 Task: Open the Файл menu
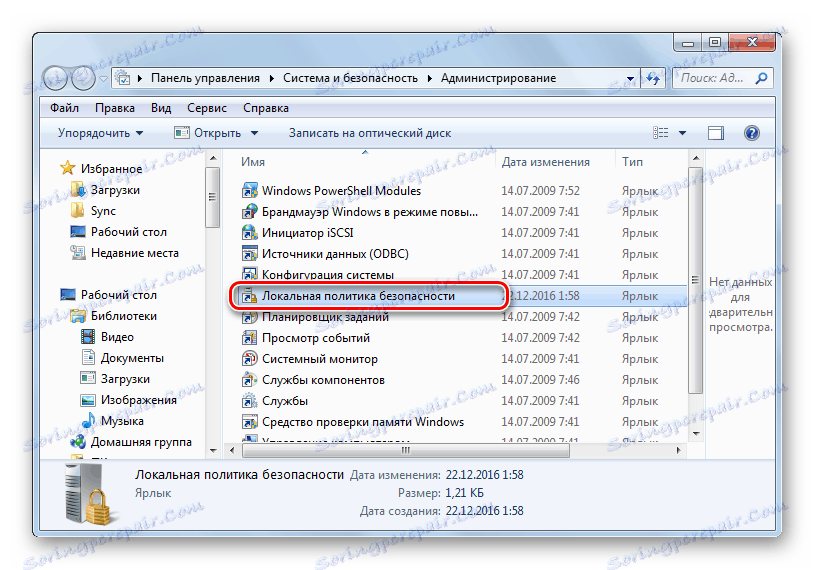pos(64,108)
